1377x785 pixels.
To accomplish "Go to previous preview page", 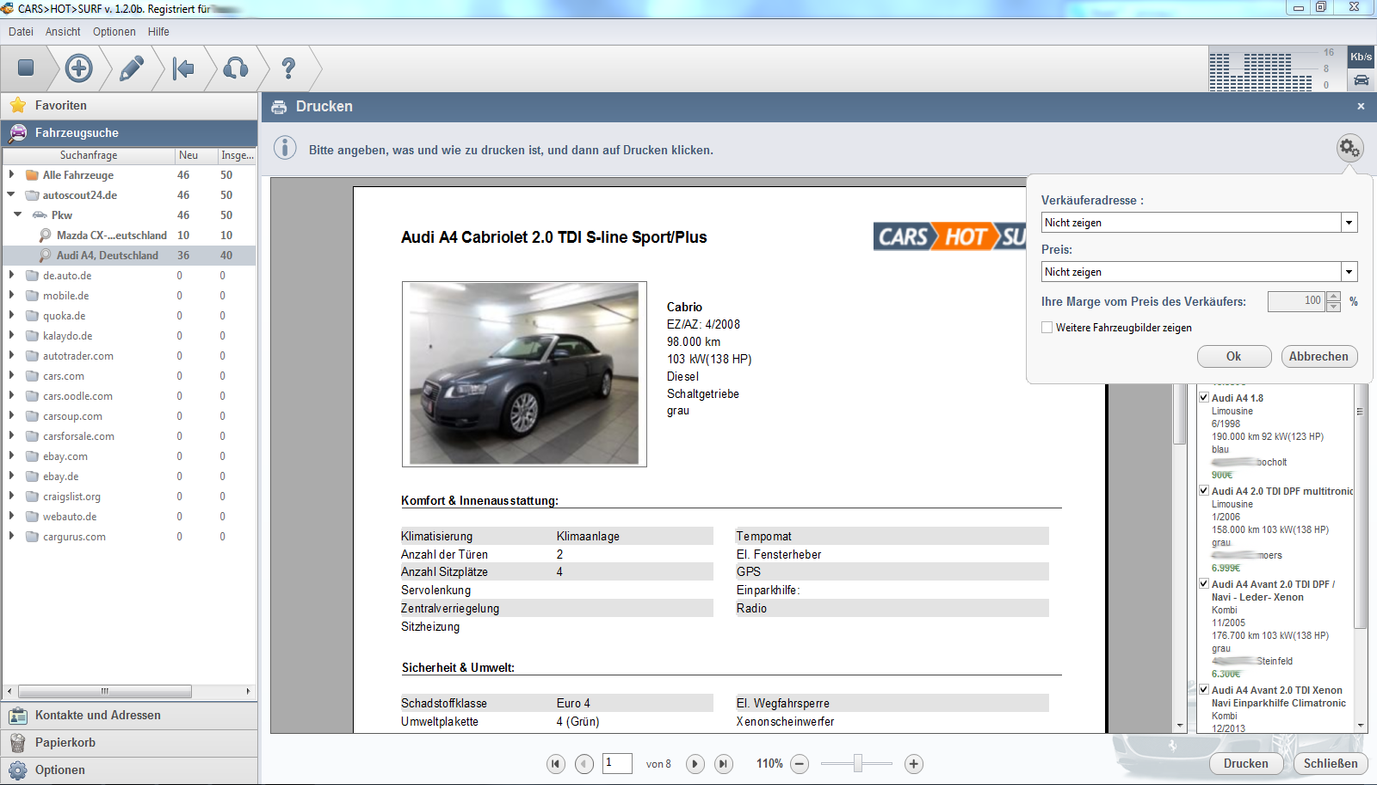I will (585, 764).
